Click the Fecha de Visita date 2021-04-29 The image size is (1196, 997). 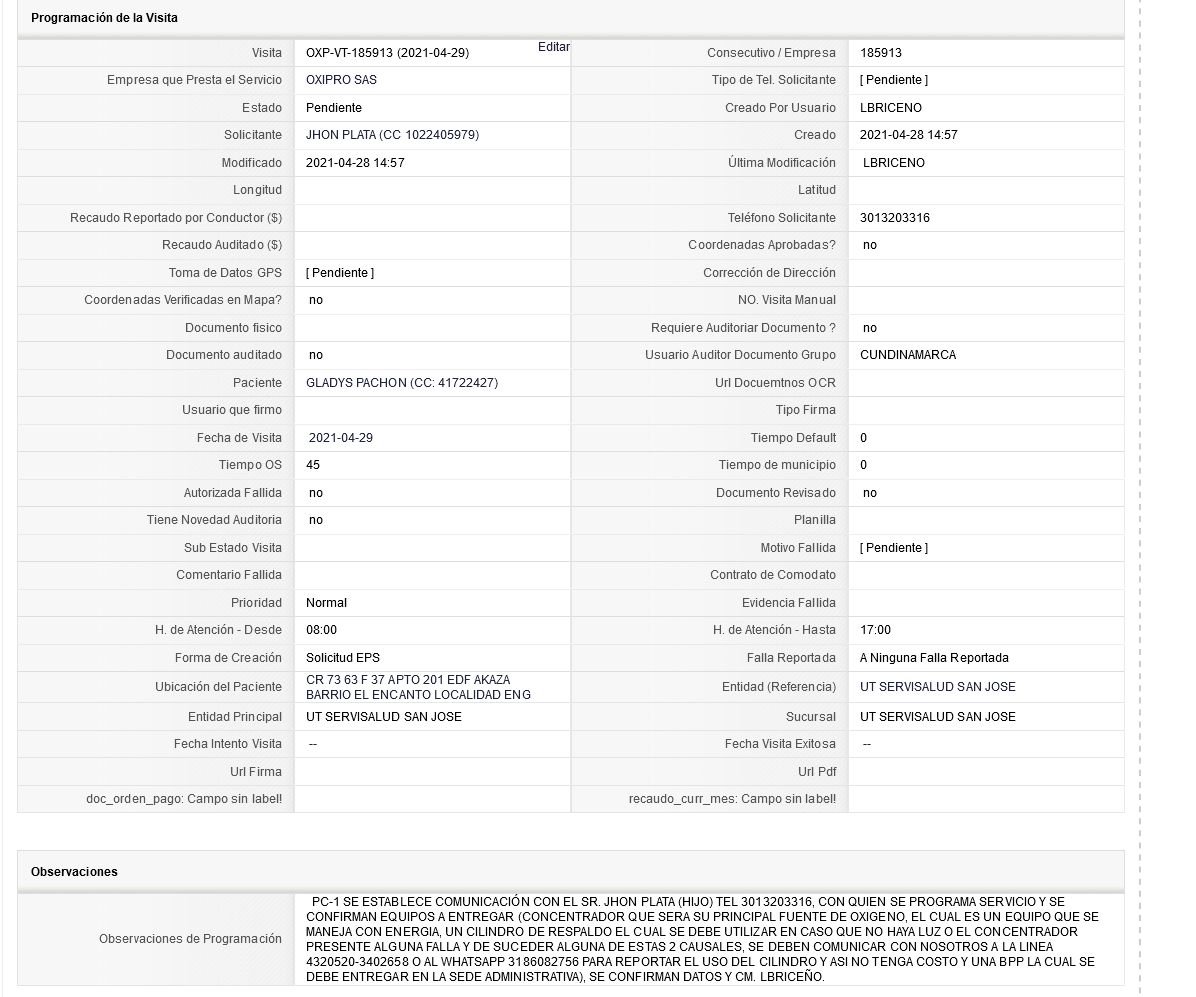(340, 438)
